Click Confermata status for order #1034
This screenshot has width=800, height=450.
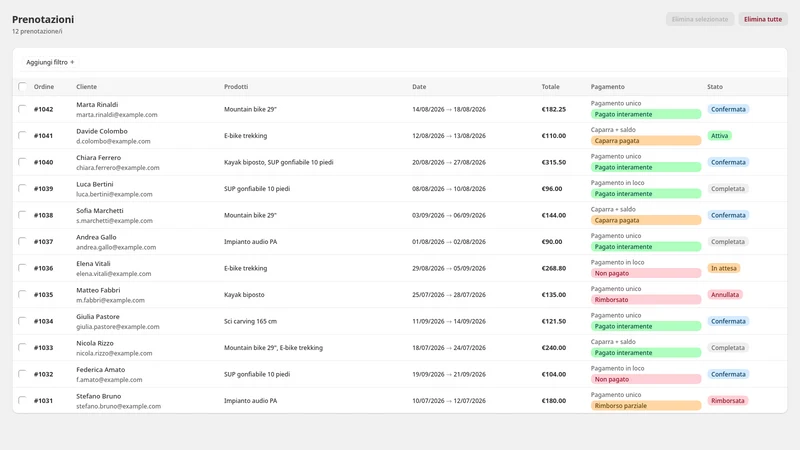pyautogui.click(x=728, y=321)
